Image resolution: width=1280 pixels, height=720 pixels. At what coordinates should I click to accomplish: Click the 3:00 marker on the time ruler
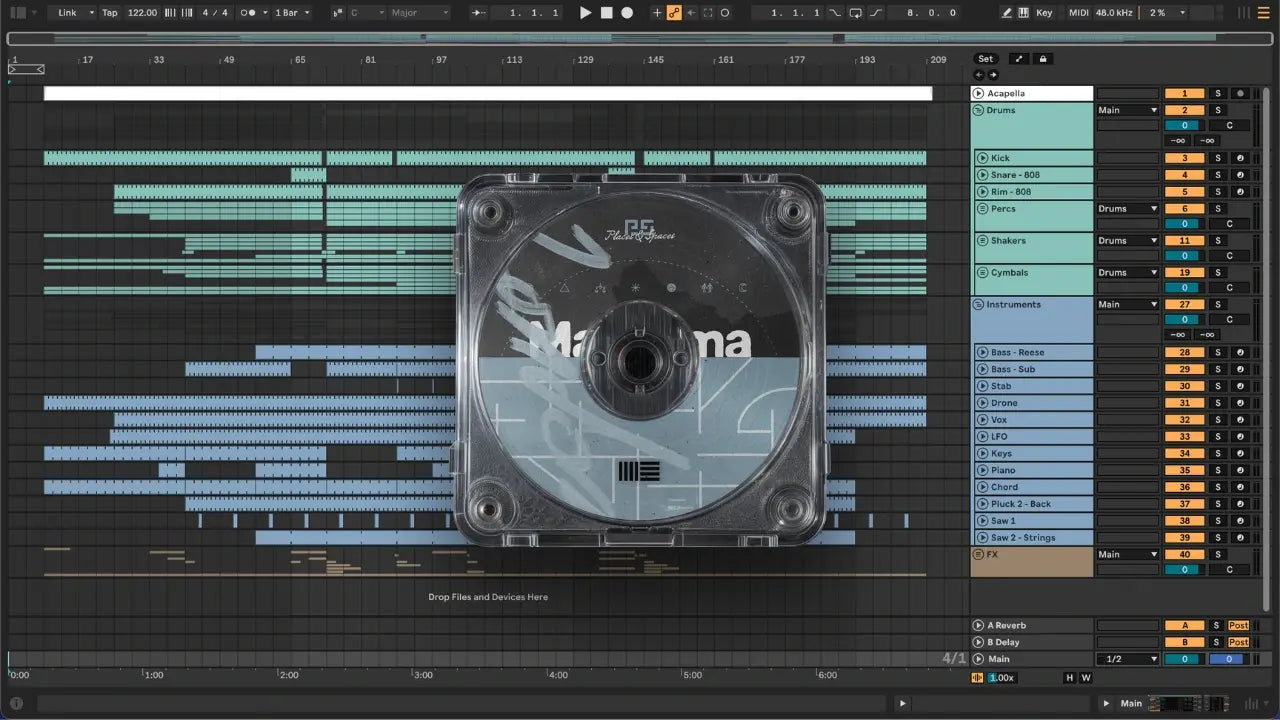pos(423,675)
